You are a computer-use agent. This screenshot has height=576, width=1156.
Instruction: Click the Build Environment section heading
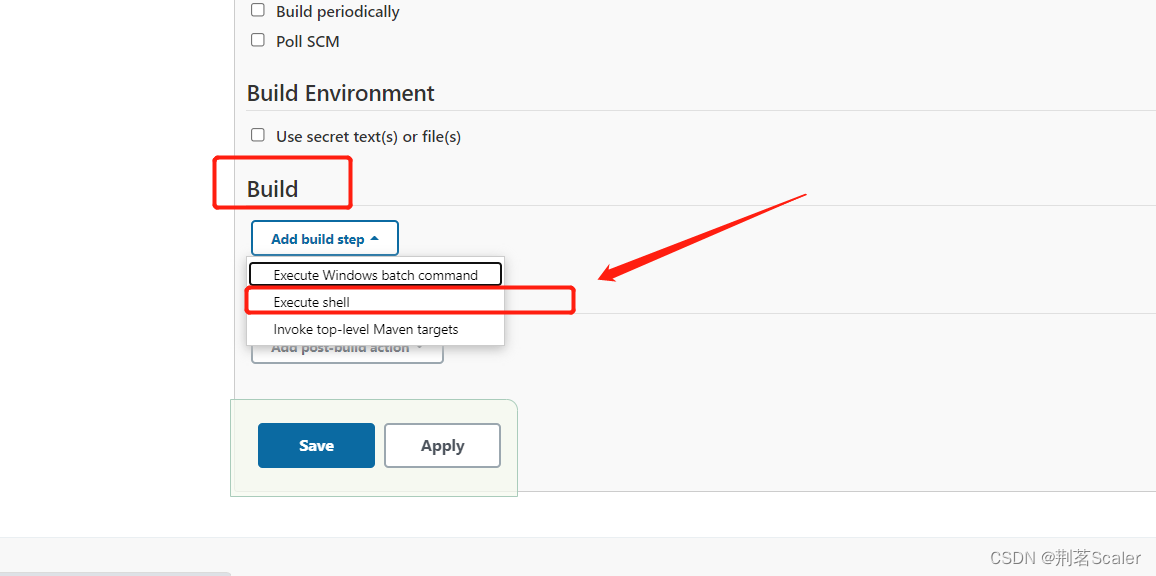tap(340, 93)
